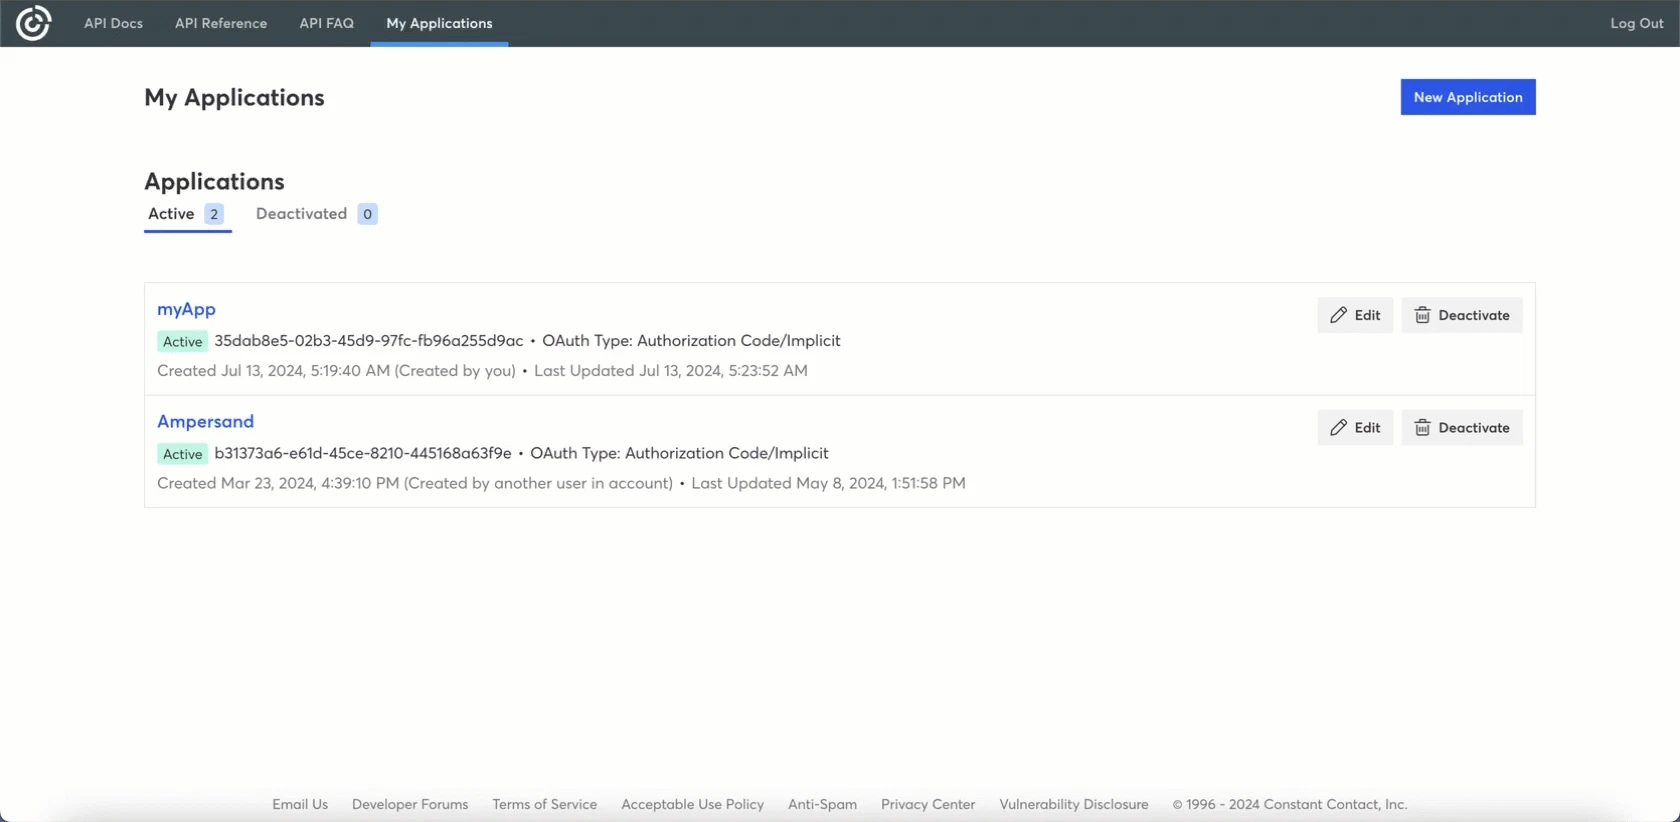Open the myApp application link
Viewport: 1680px width, 822px height.
pyautogui.click(x=186, y=309)
